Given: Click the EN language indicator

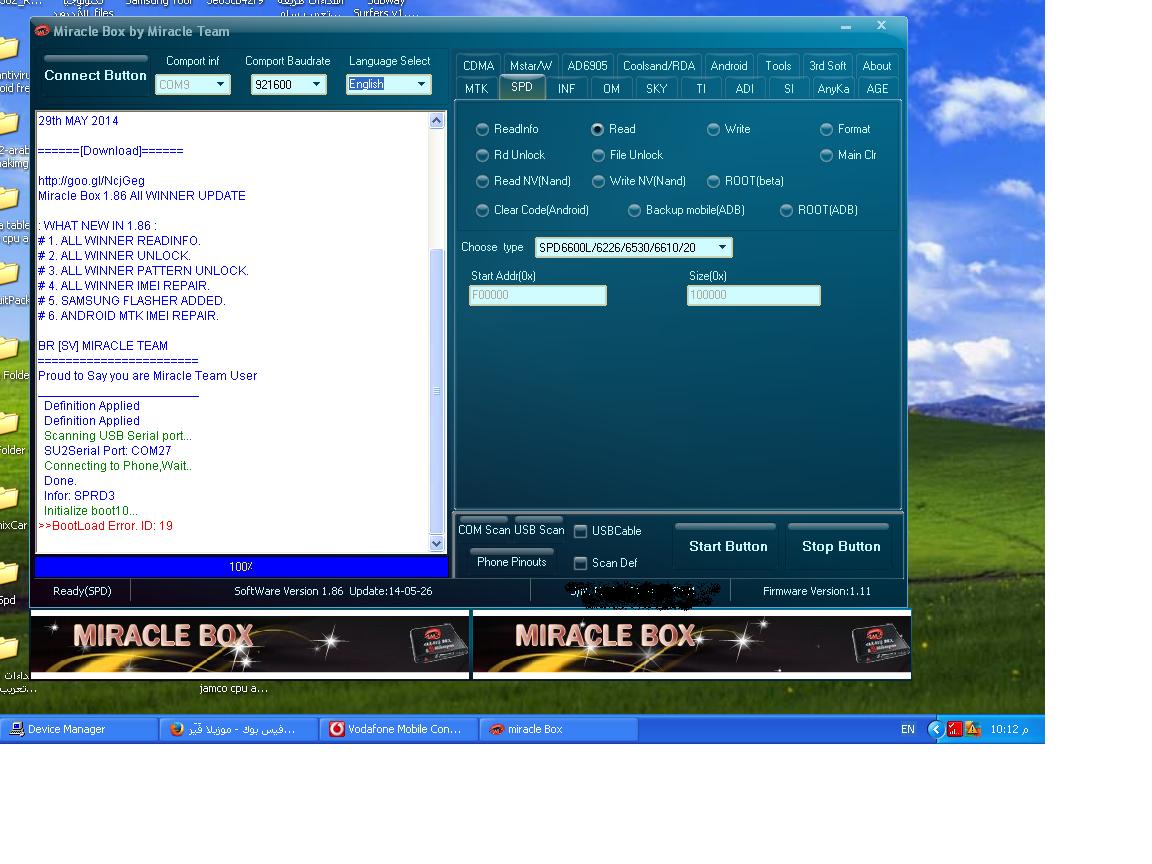Looking at the screenshot, I should pyautogui.click(x=907, y=729).
